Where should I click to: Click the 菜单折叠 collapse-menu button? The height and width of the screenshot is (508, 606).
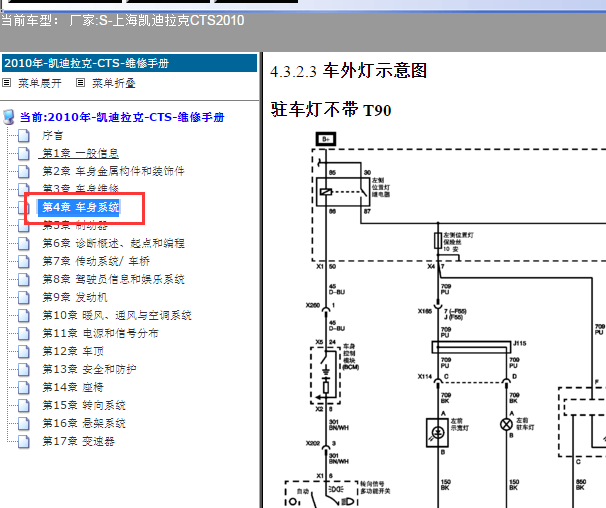[114, 83]
